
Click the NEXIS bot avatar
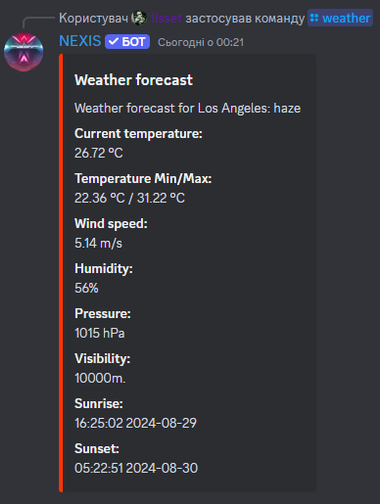click(x=24, y=52)
